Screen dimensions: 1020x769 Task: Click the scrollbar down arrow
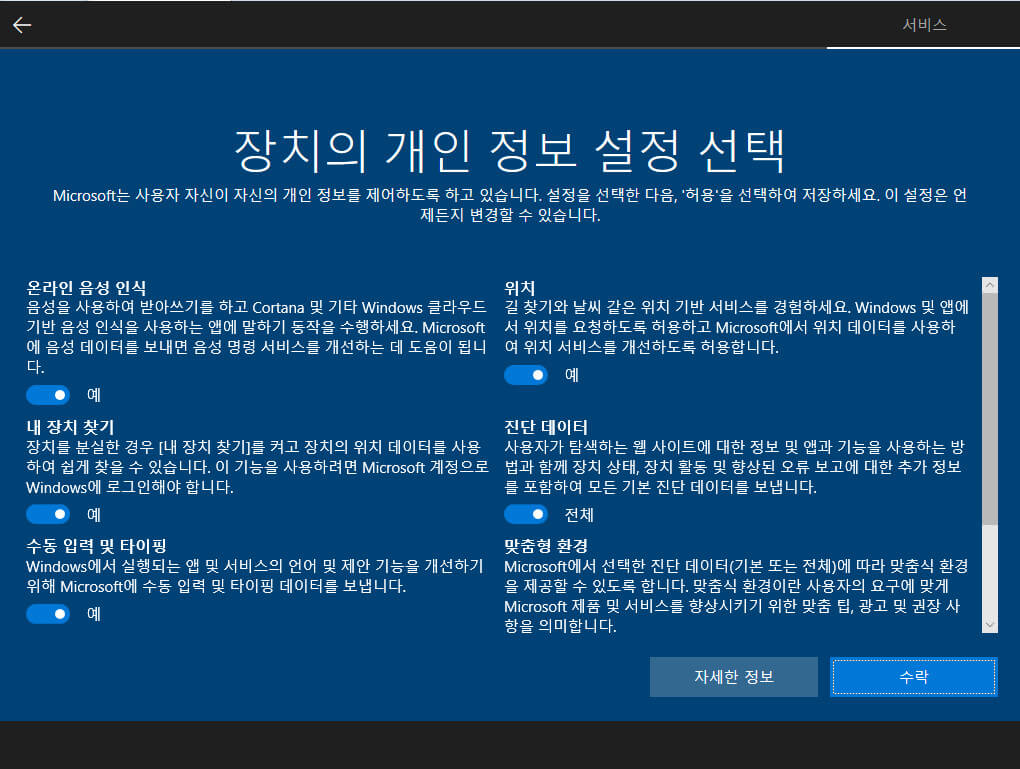990,625
